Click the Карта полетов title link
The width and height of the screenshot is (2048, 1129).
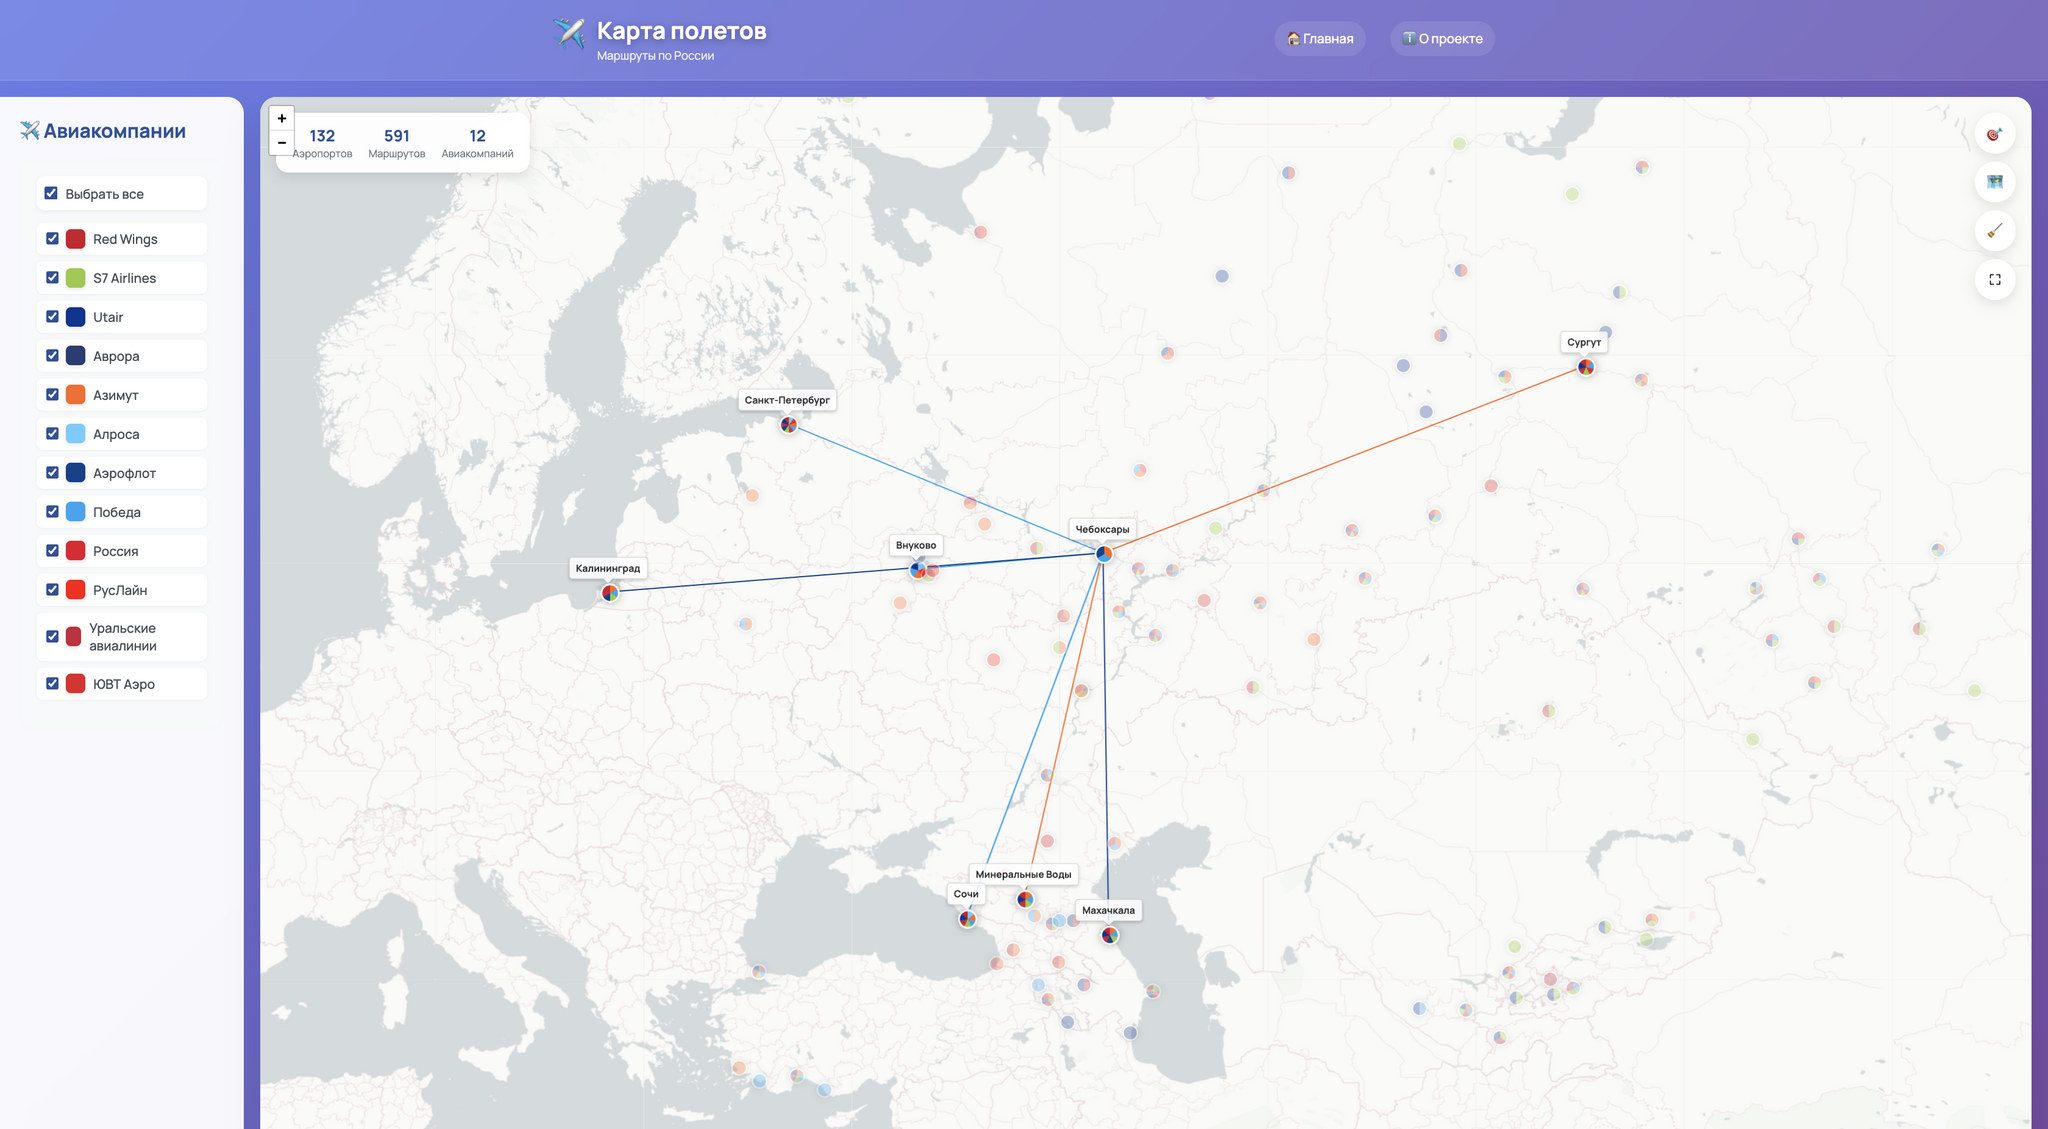(681, 31)
